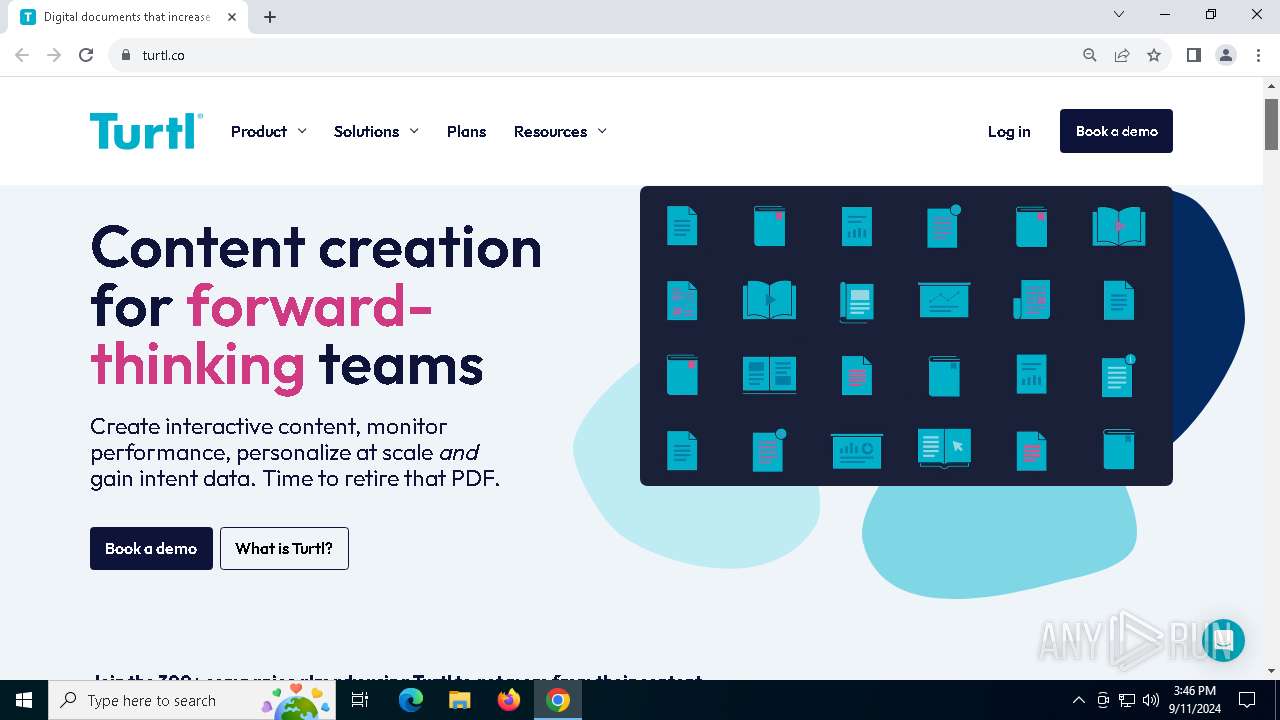Viewport: 1280px width, 720px height.
Task: Show hidden system tray icons
Action: 1078,700
